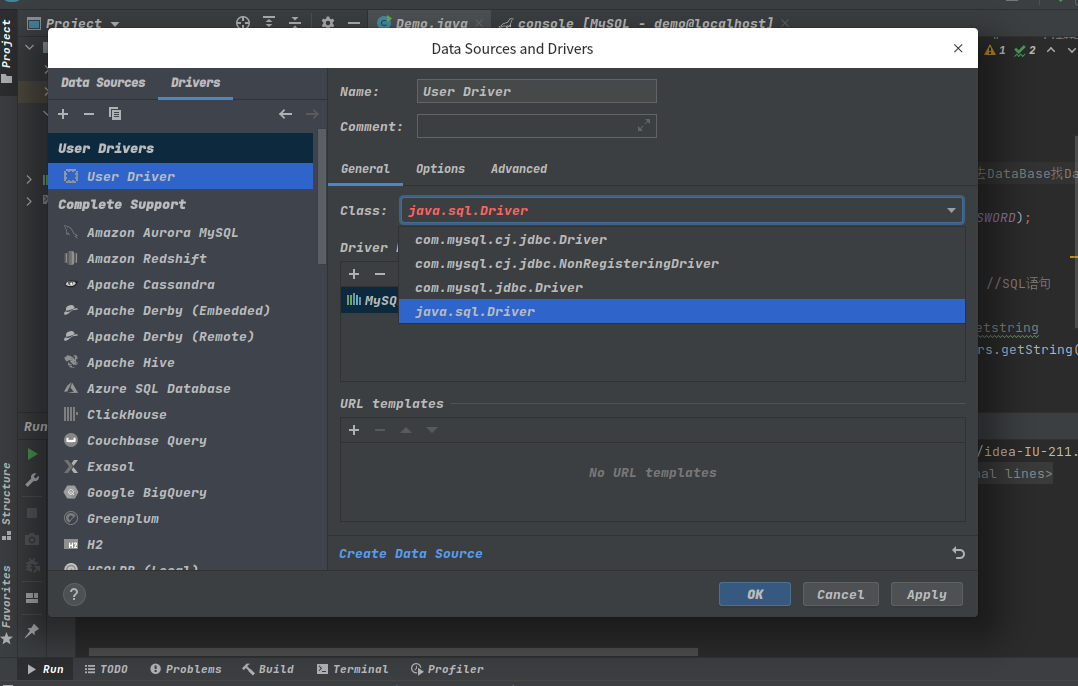Switch to the Data Sources tab

[x=103, y=83]
